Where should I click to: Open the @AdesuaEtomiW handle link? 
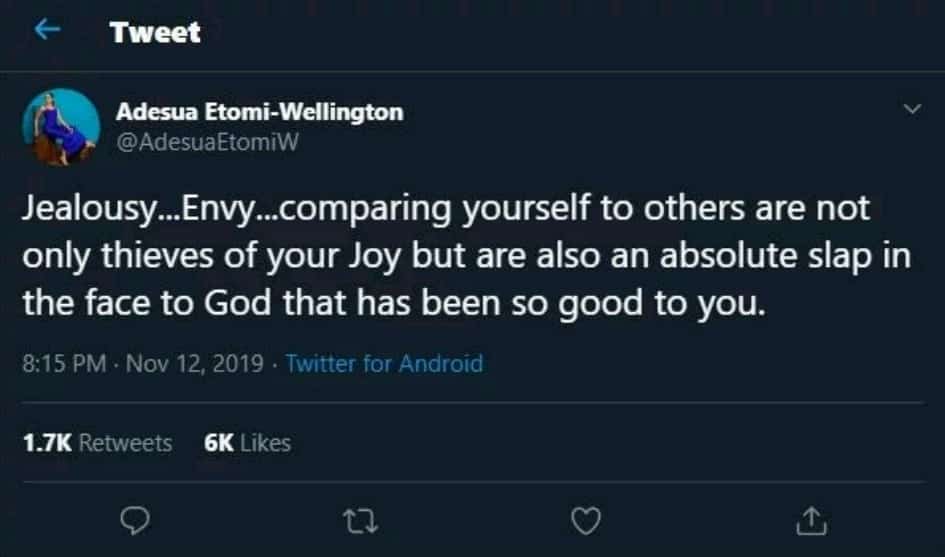(207, 141)
